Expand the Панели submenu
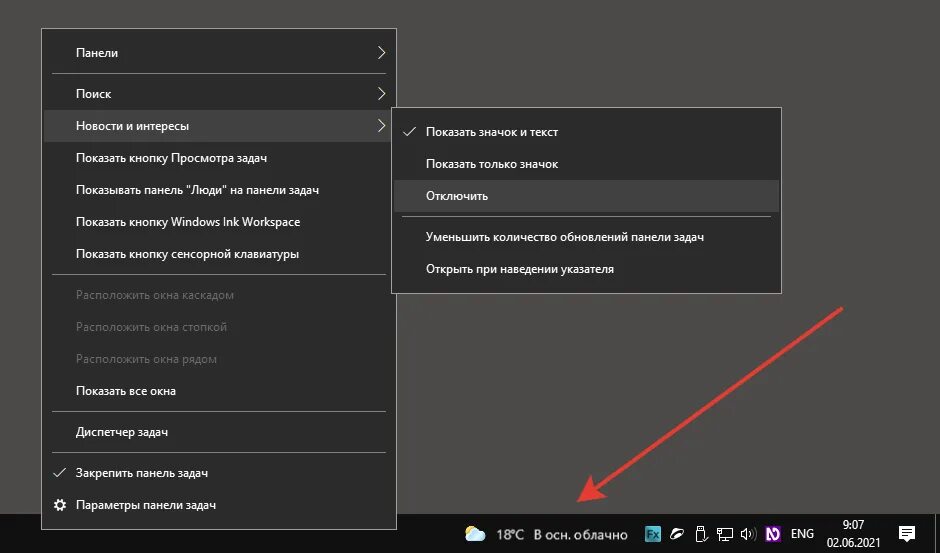 [219, 53]
